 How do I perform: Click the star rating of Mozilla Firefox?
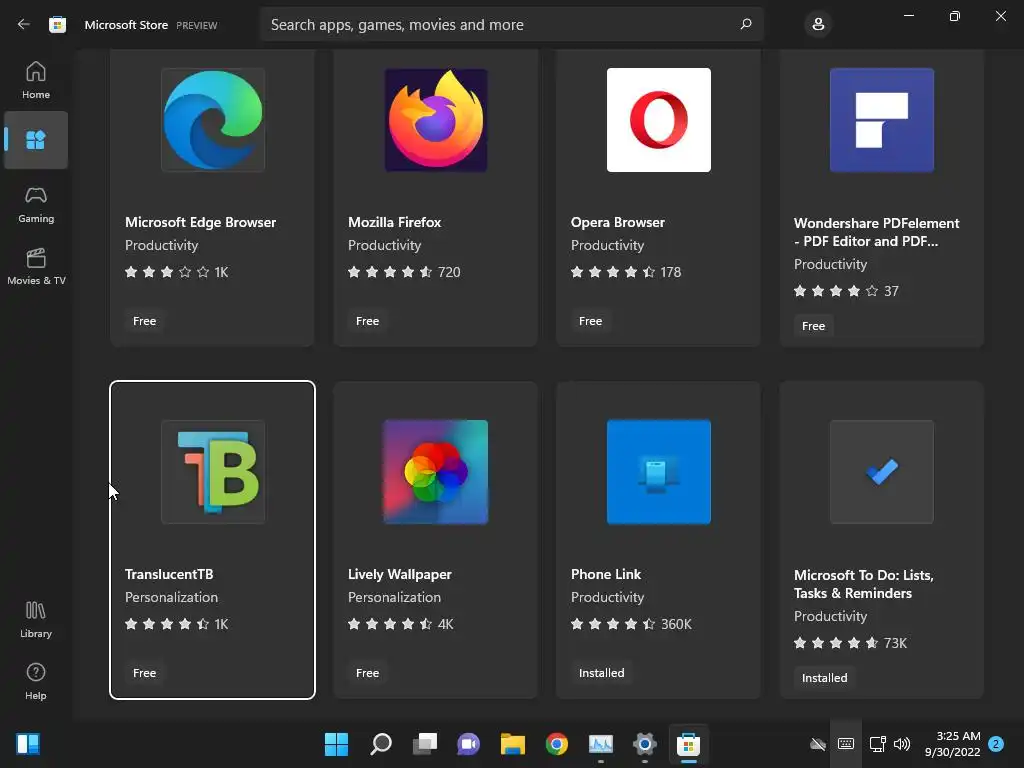tap(390, 272)
